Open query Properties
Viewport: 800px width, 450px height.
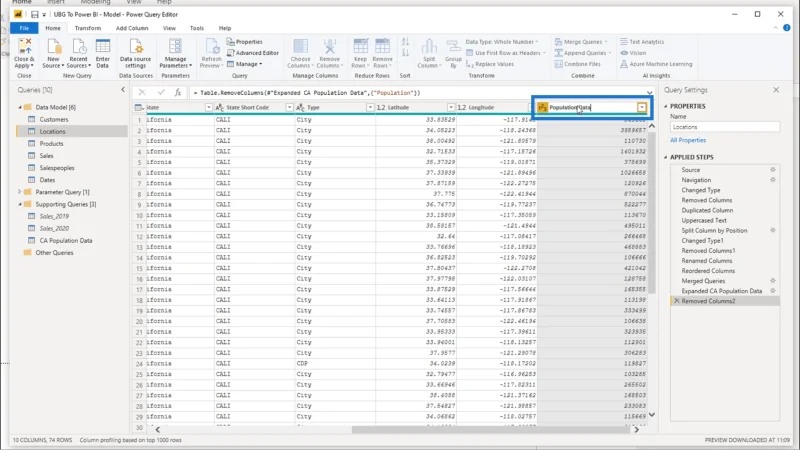pyautogui.click(x=245, y=42)
